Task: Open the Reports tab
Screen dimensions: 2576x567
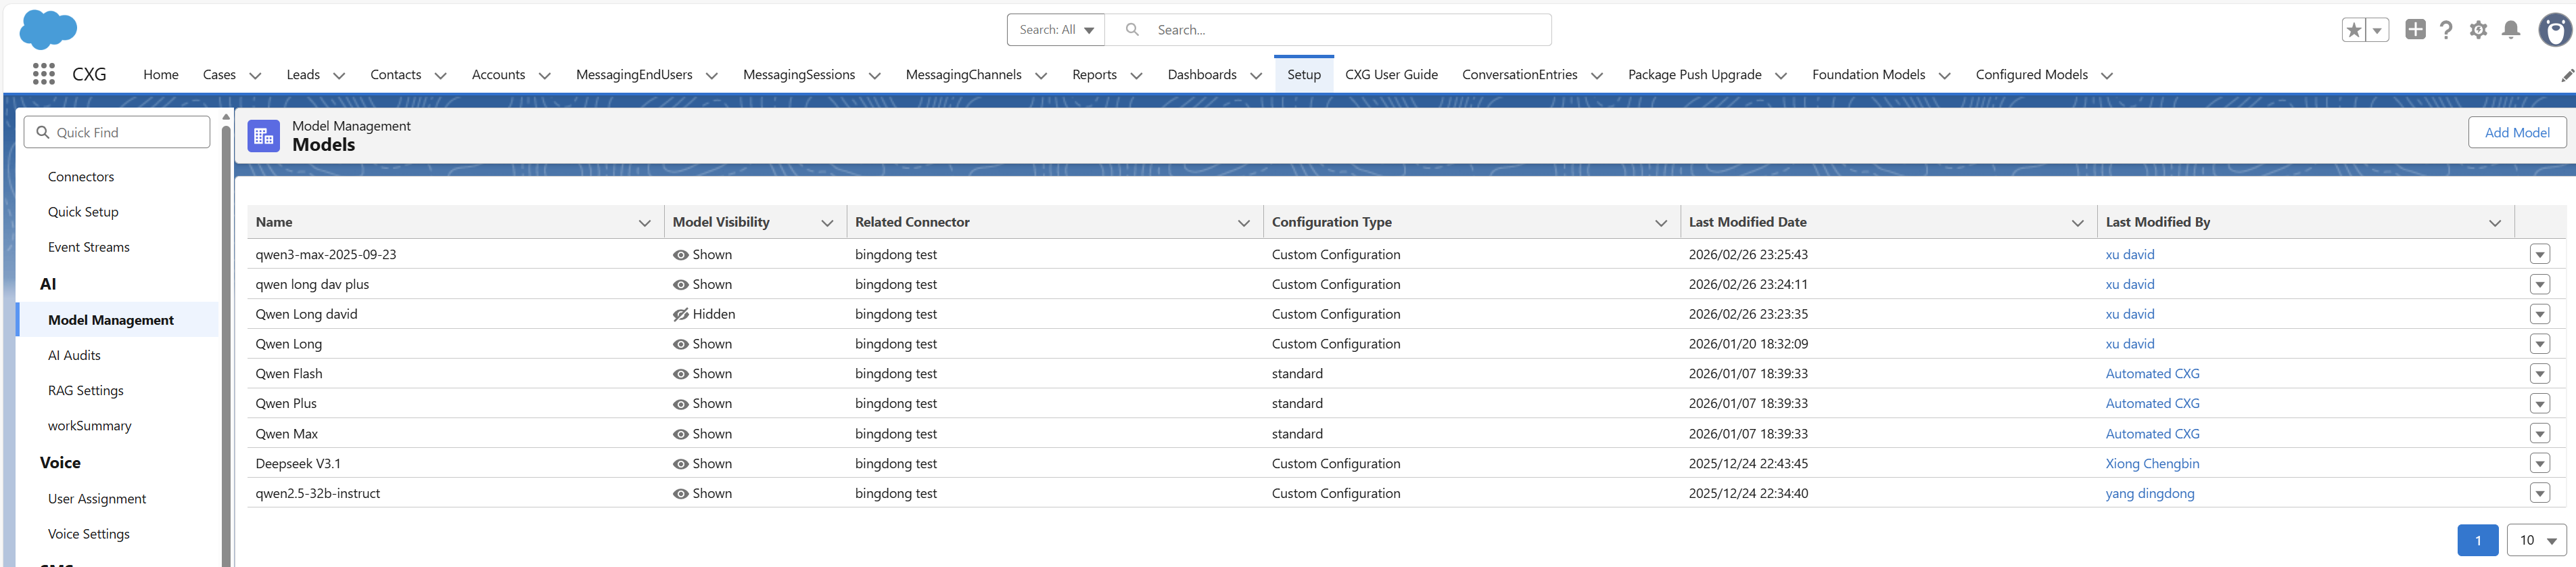Action: pos(1094,75)
